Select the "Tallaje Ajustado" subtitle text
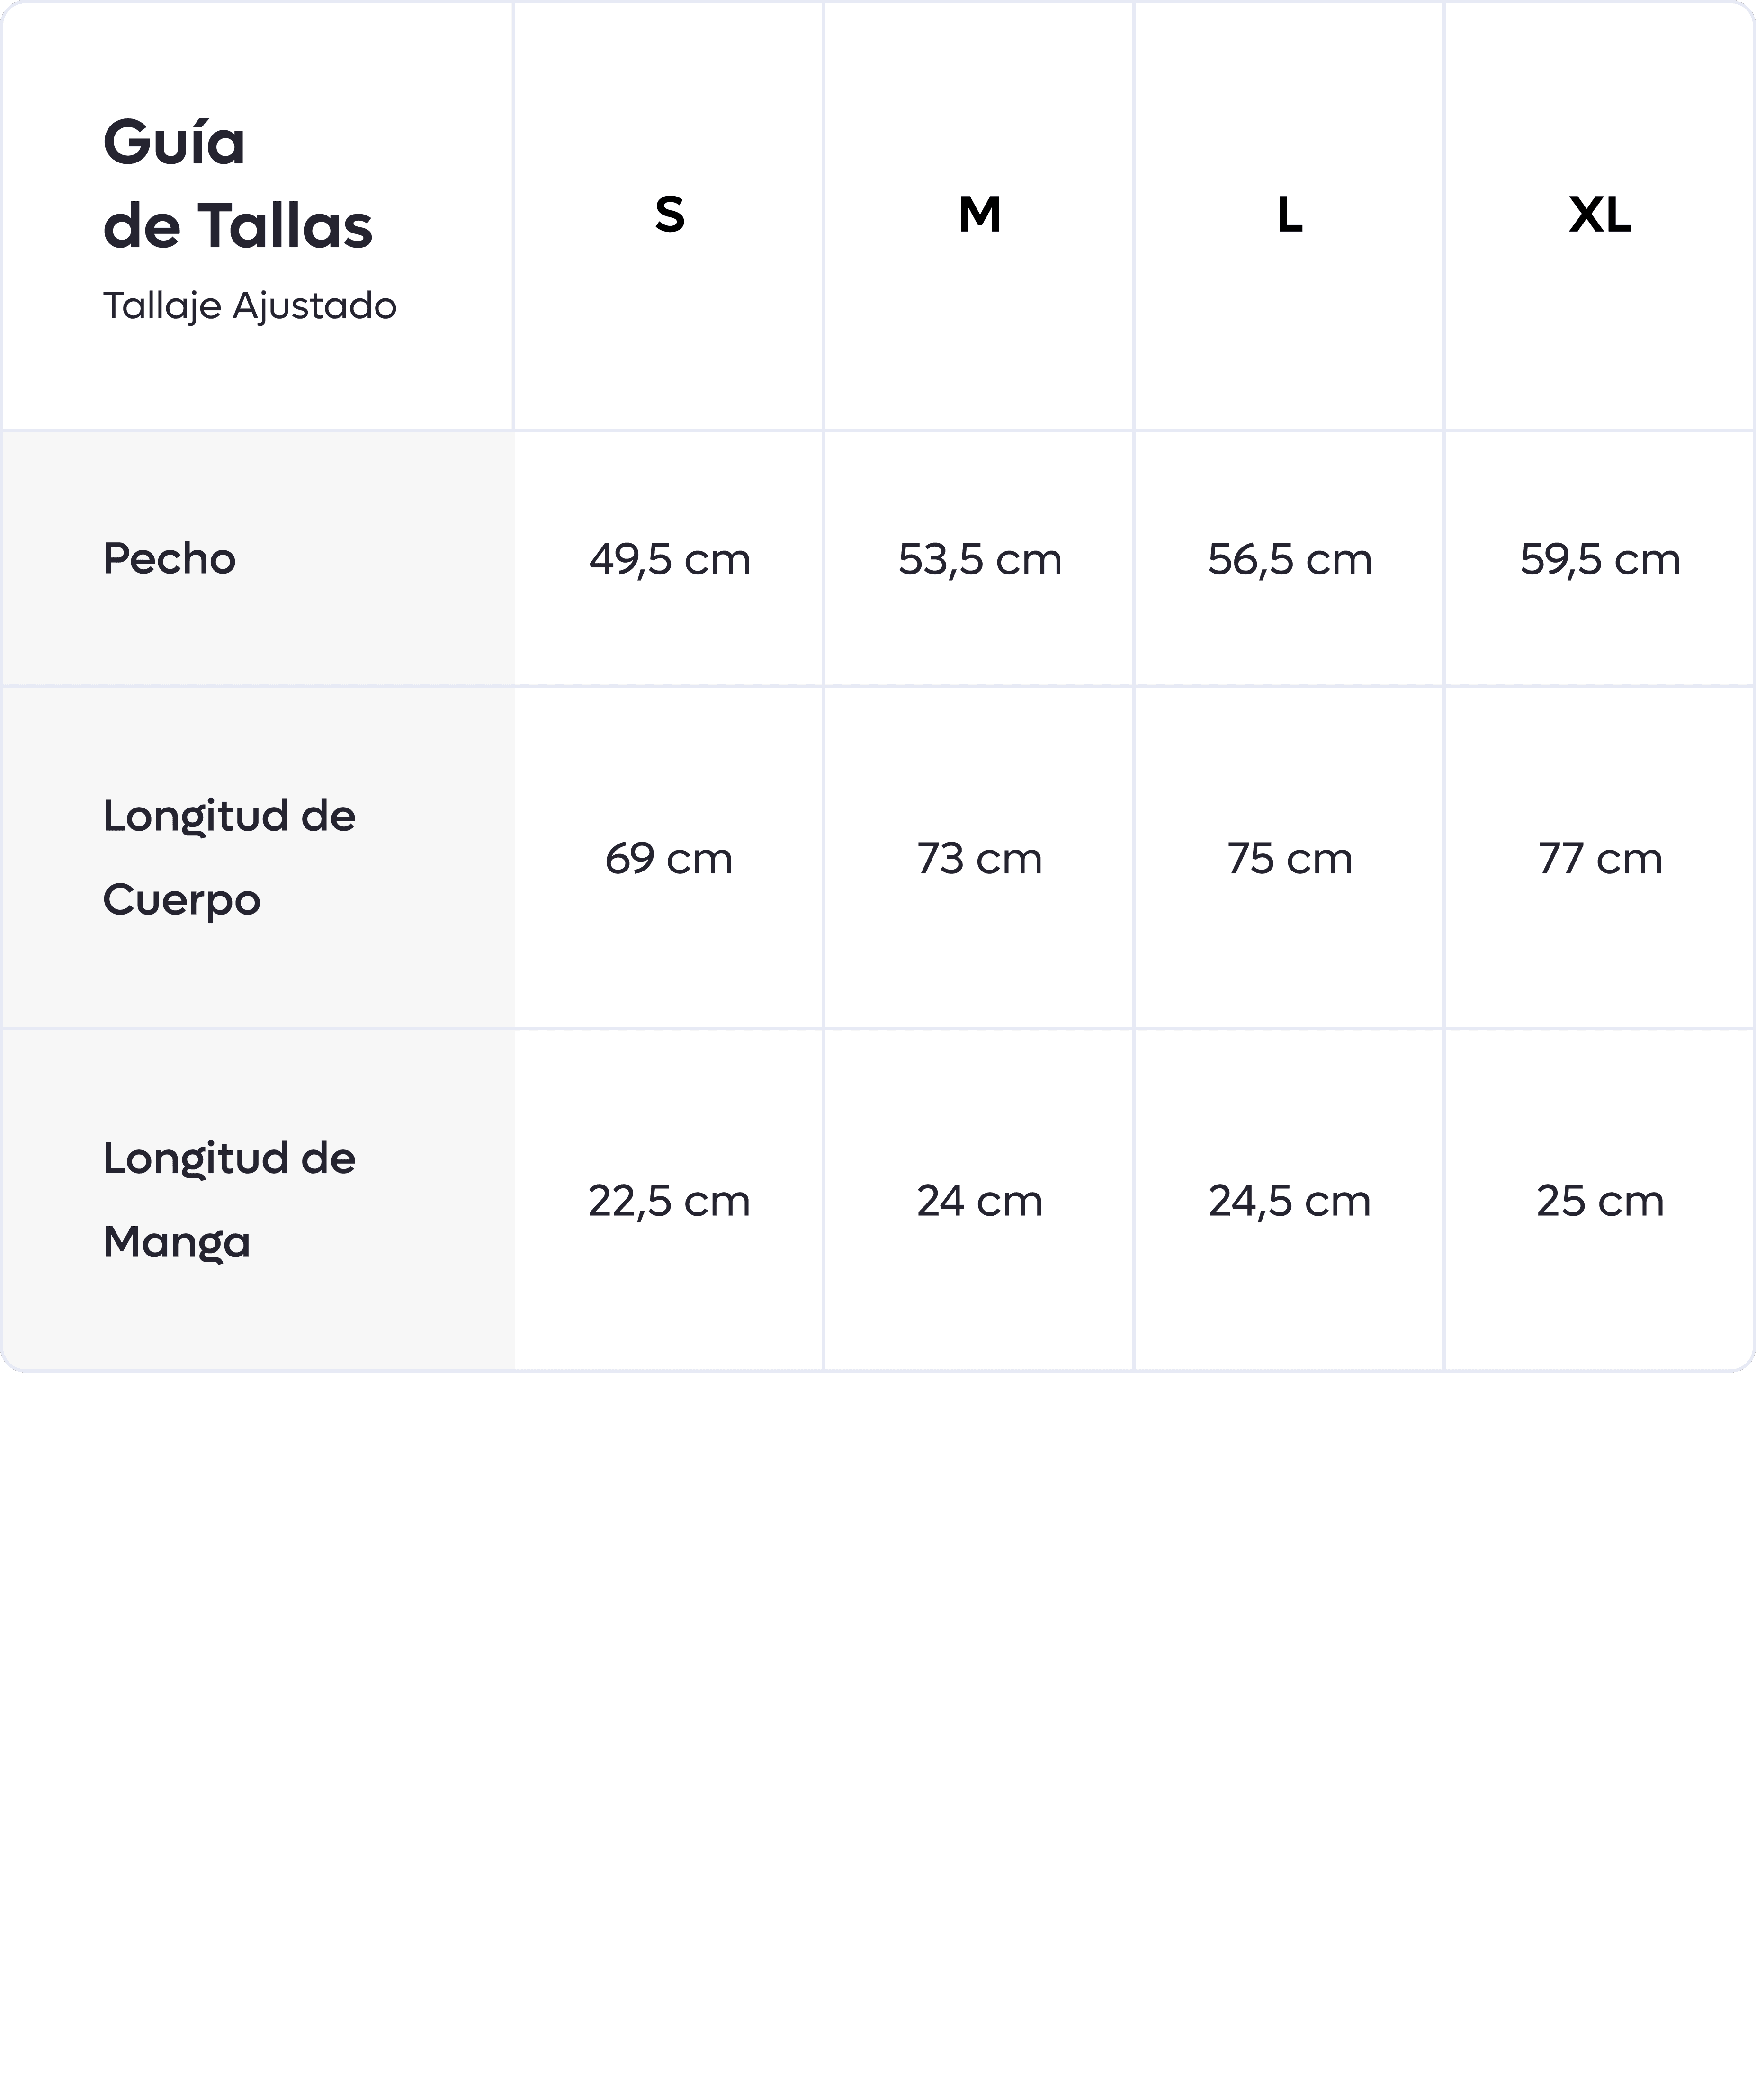The height and width of the screenshot is (2100, 1756). (249, 306)
